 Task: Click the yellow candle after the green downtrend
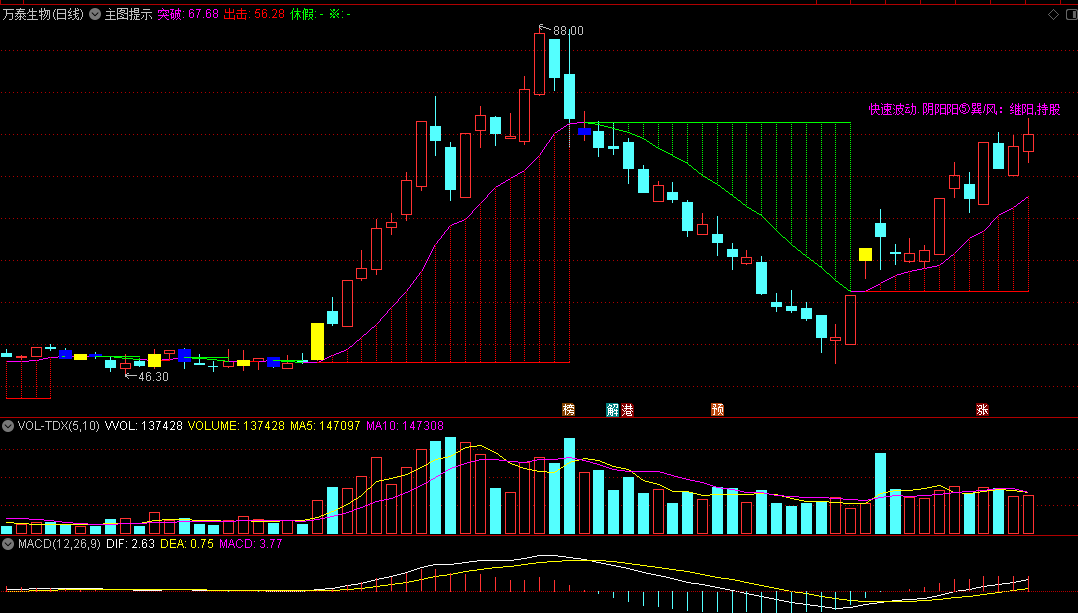click(x=866, y=254)
